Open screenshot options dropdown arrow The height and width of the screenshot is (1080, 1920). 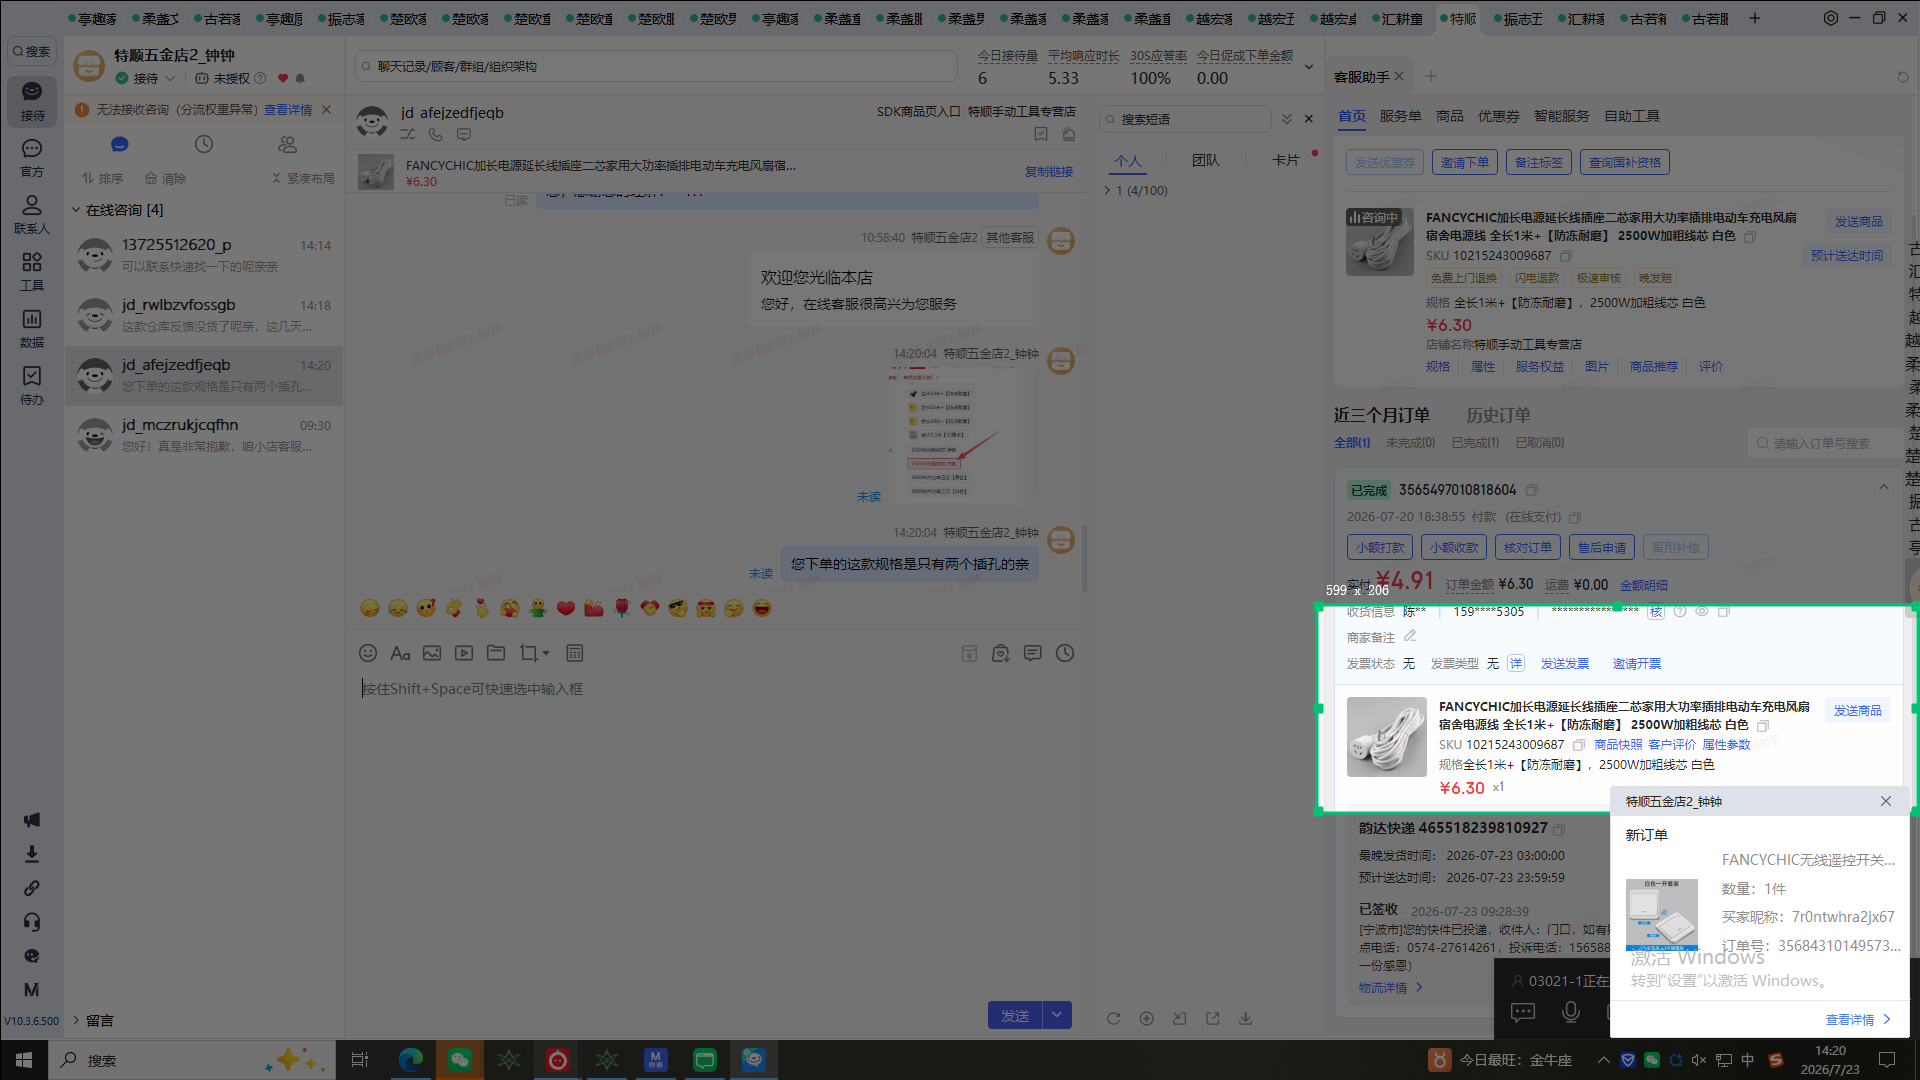tap(546, 654)
